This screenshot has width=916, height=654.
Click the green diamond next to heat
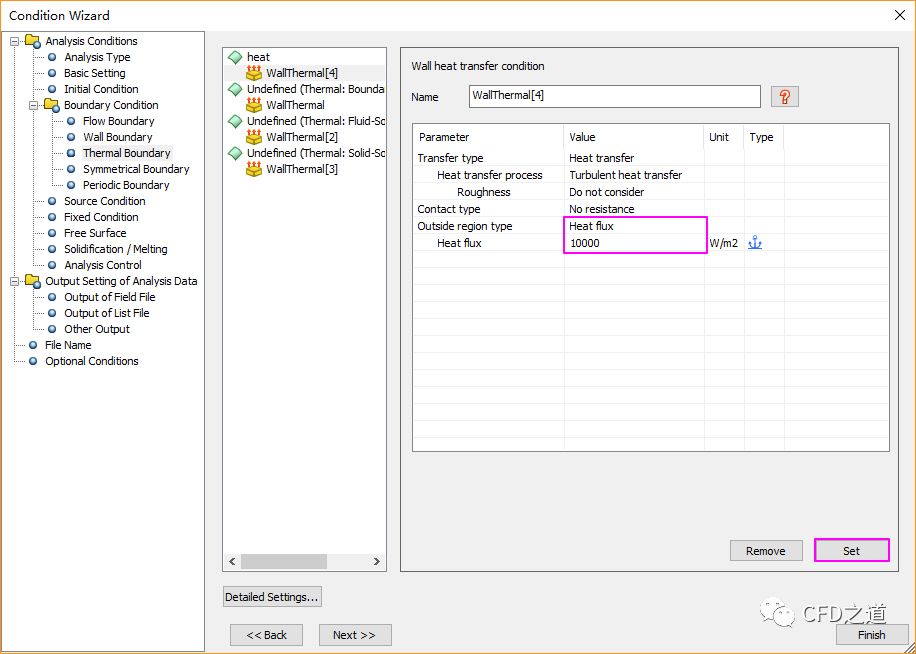tap(235, 57)
